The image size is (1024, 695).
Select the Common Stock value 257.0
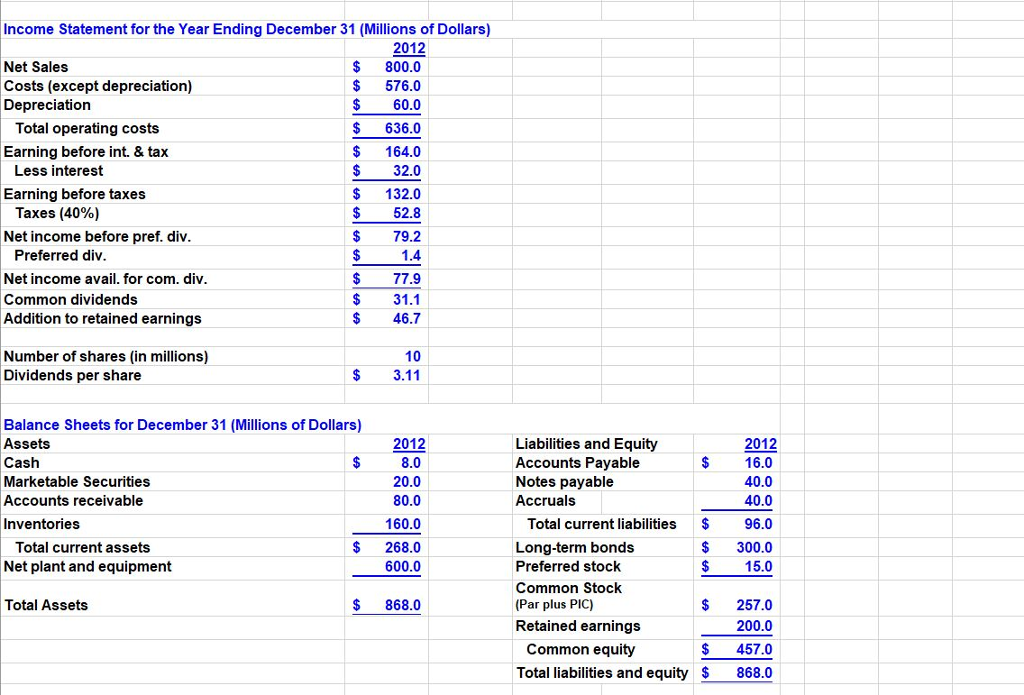(754, 605)
